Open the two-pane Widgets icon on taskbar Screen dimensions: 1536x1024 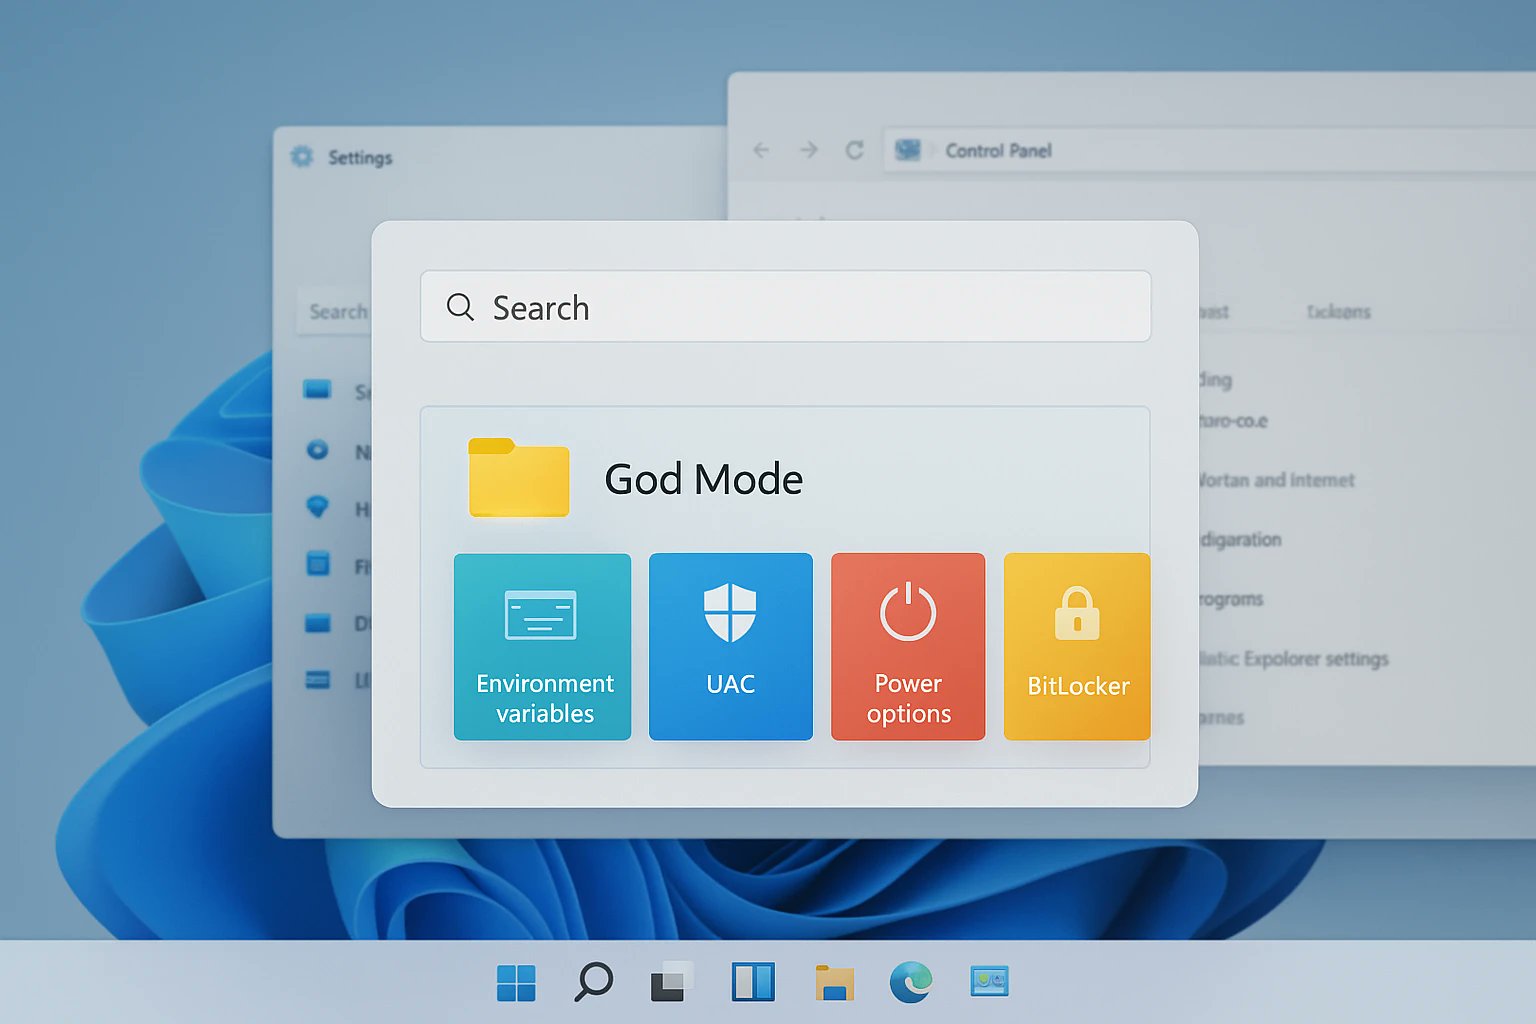pyautogui.click(x=753, y=982)
